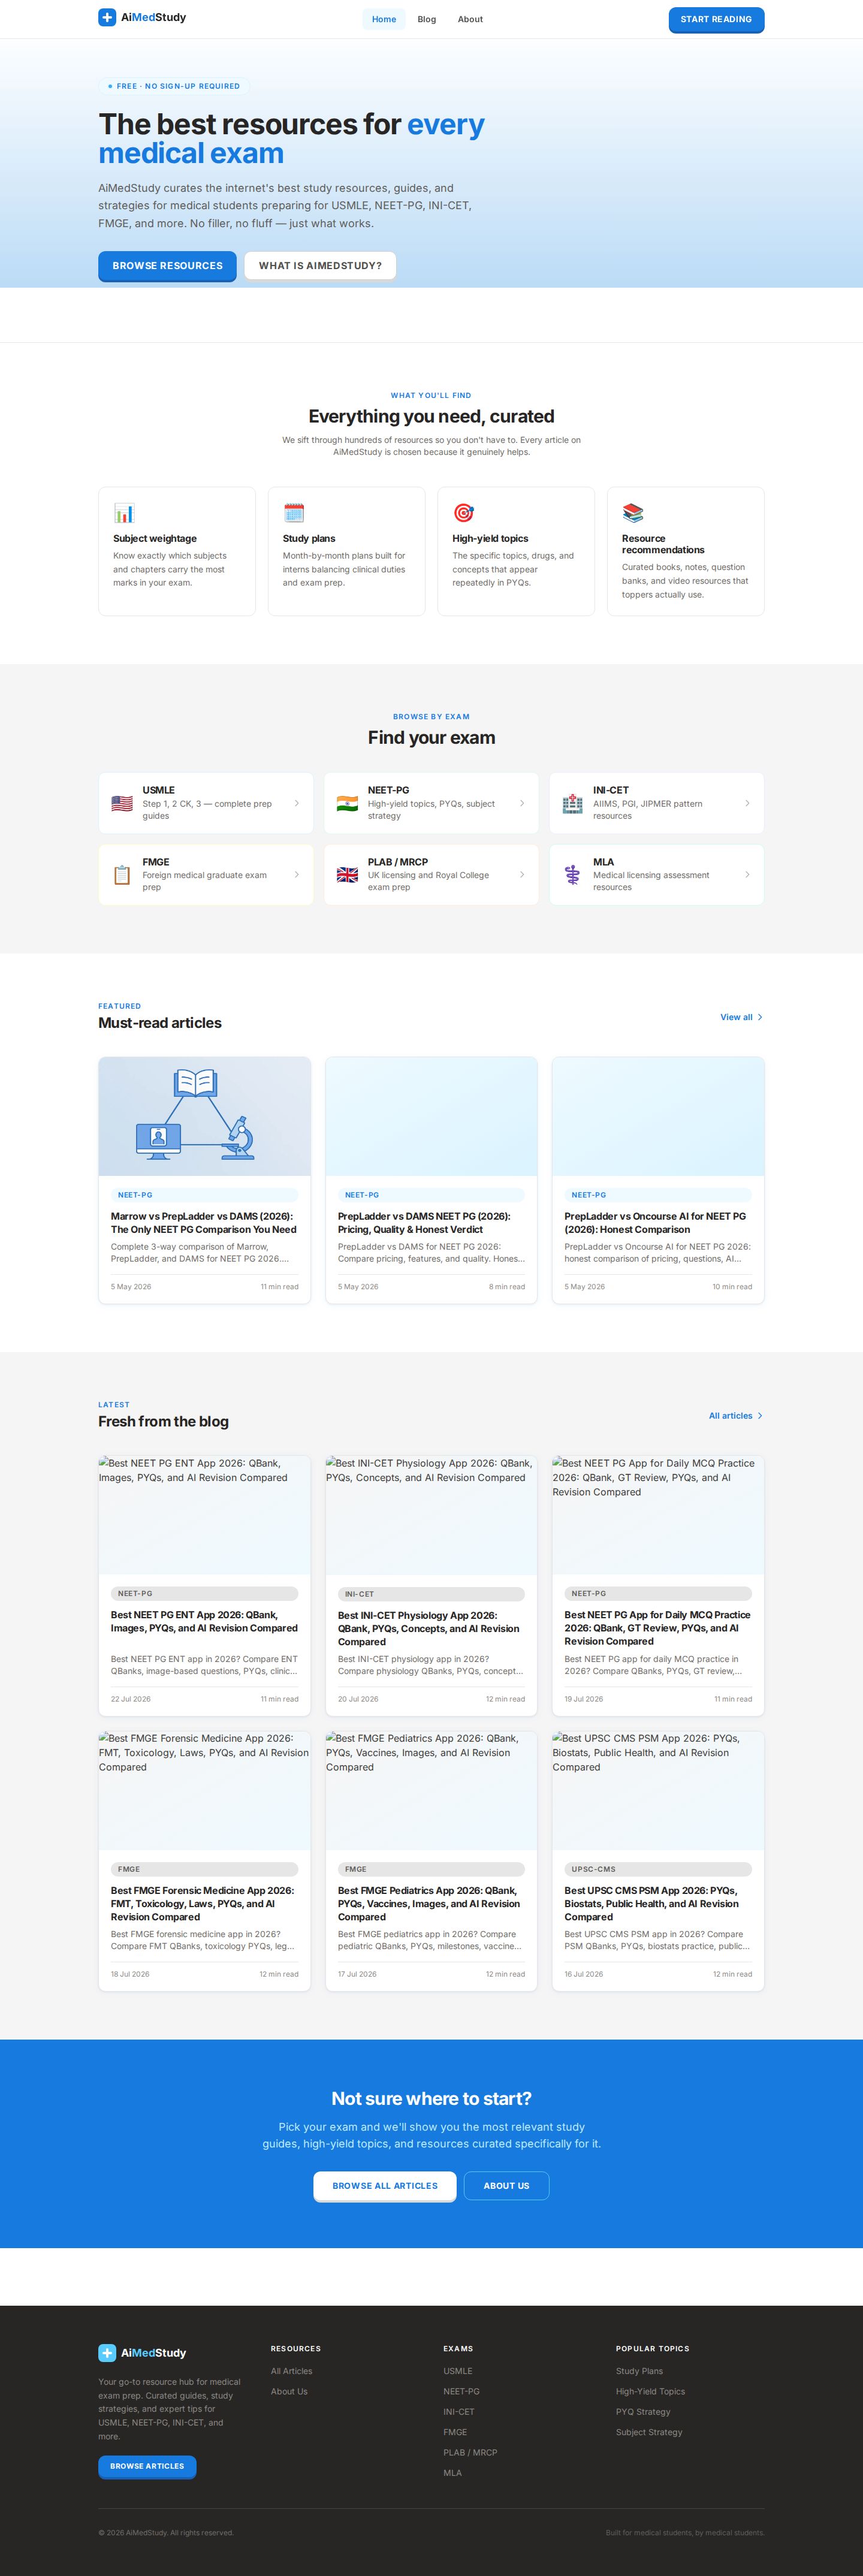This screenshot has height=2576, width=863.
Task: Click the AiMedStudy plus logo icon in header
Action: click(x=107, y=18)
